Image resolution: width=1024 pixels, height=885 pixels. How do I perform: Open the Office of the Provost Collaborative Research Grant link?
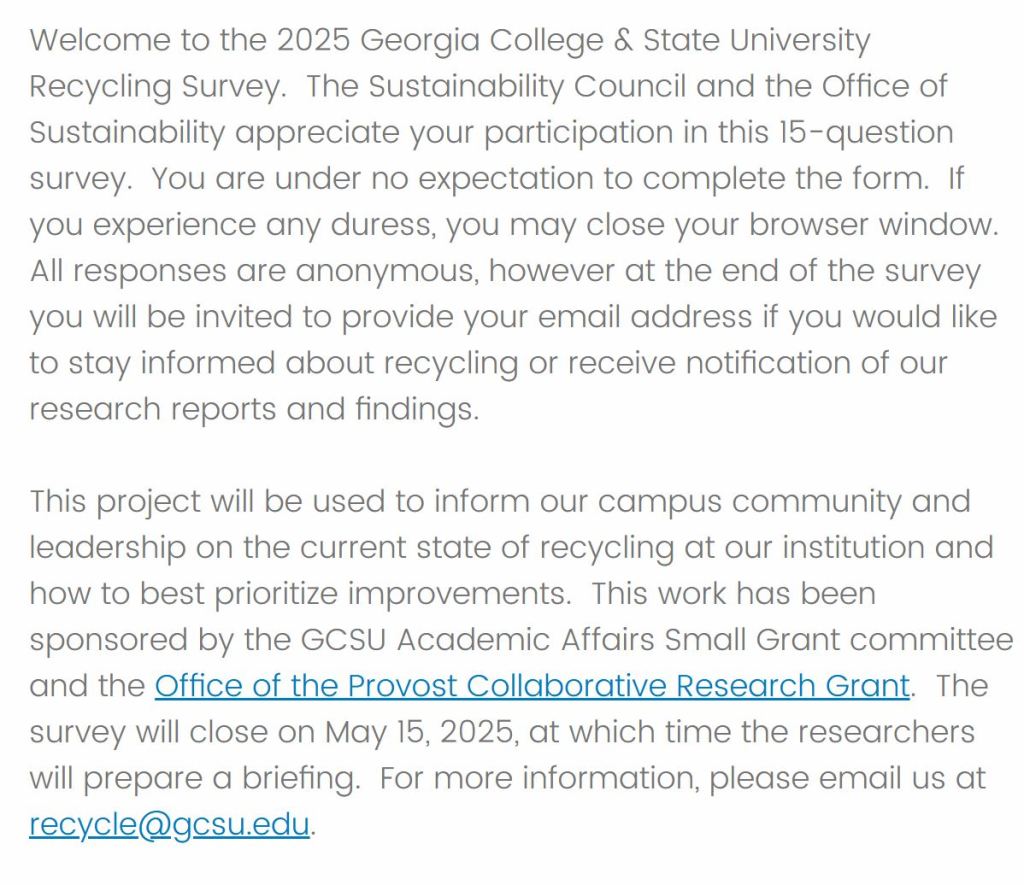tap(531, 686)
